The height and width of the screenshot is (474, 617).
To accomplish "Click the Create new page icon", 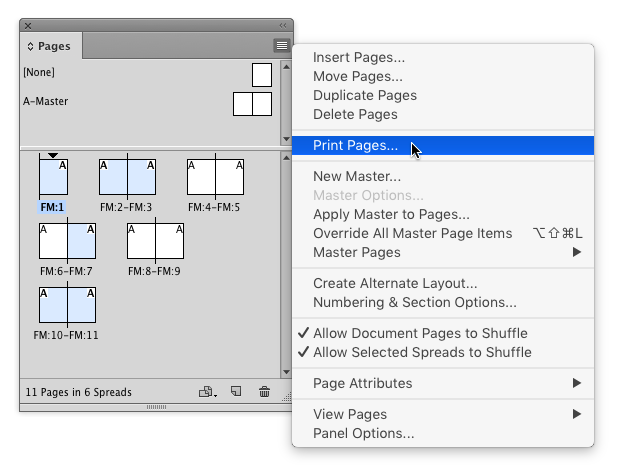I will pyautogui.click(x=236, y=391).
